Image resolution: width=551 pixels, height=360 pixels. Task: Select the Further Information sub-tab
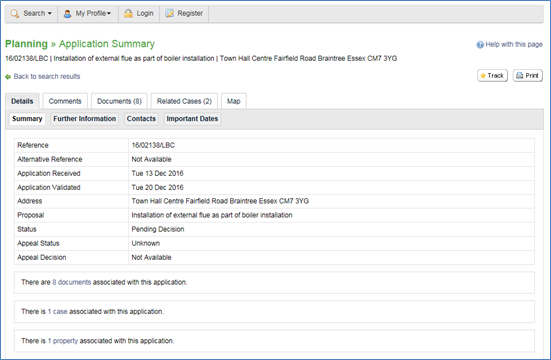pyautogui.click(x=85, y=119)
